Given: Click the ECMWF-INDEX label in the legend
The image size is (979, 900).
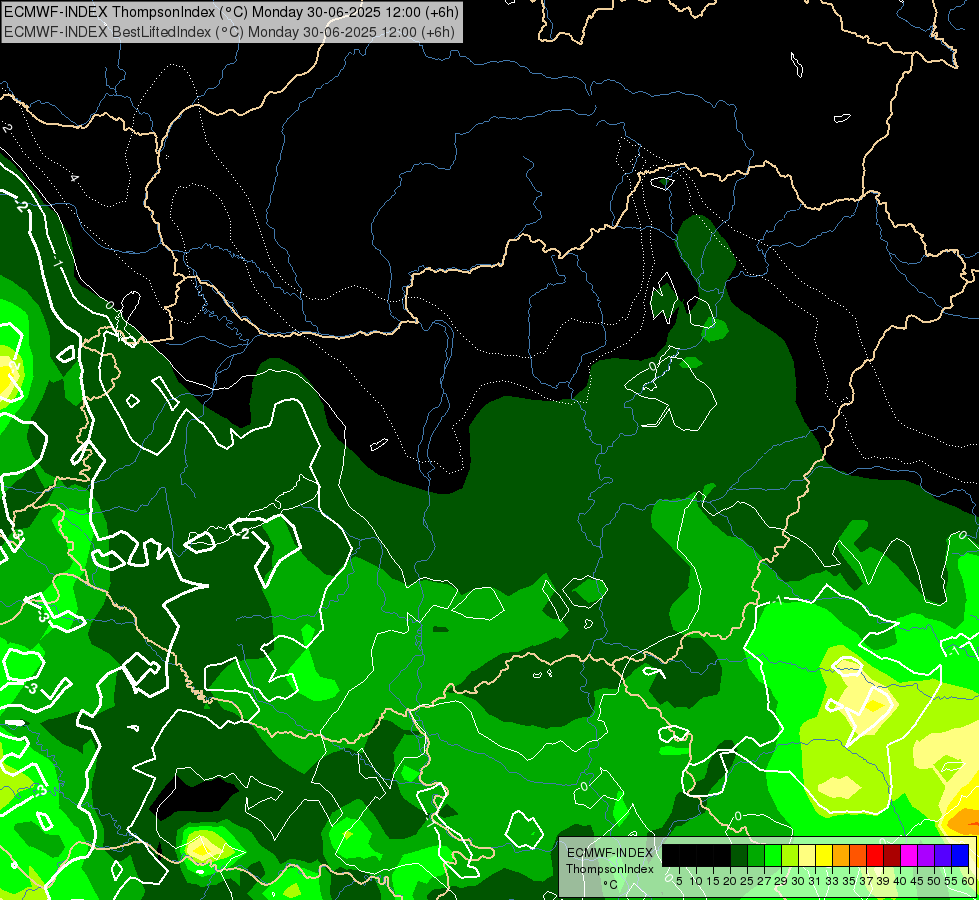Looking at the screenshot, I should coord(610,853).
